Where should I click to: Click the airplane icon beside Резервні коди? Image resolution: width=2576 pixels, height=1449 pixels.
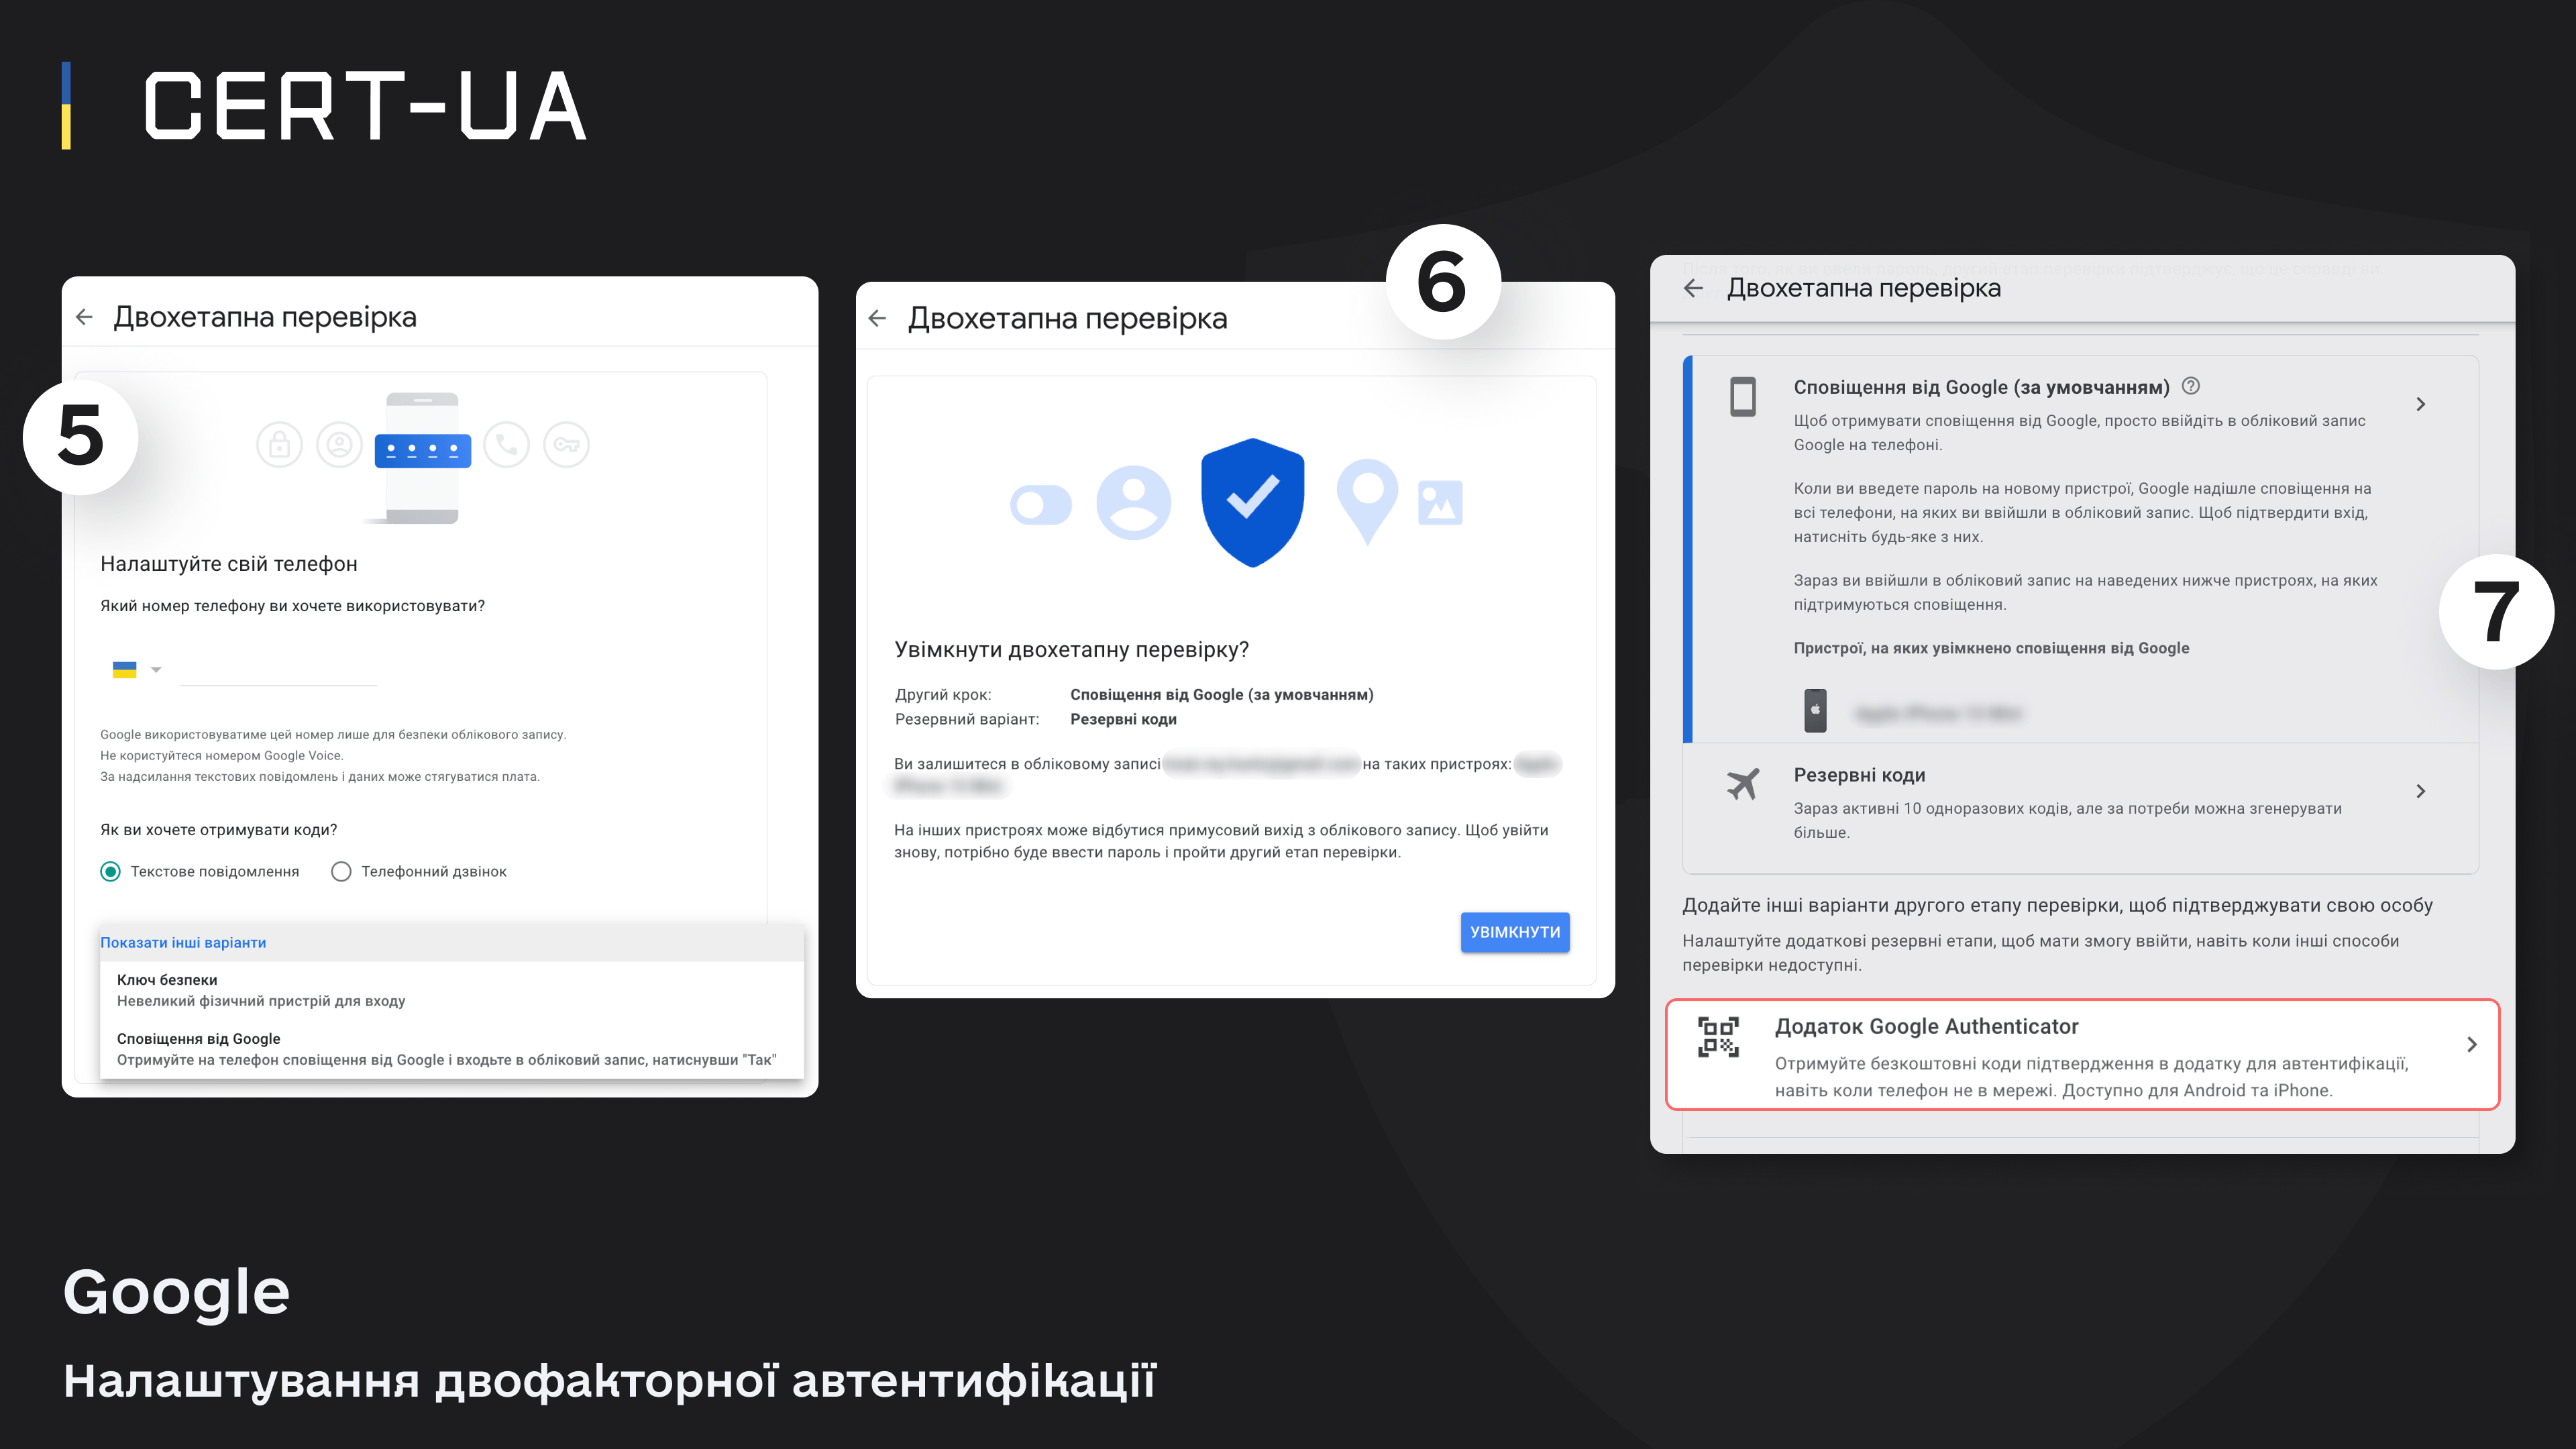coord(1743,783)
